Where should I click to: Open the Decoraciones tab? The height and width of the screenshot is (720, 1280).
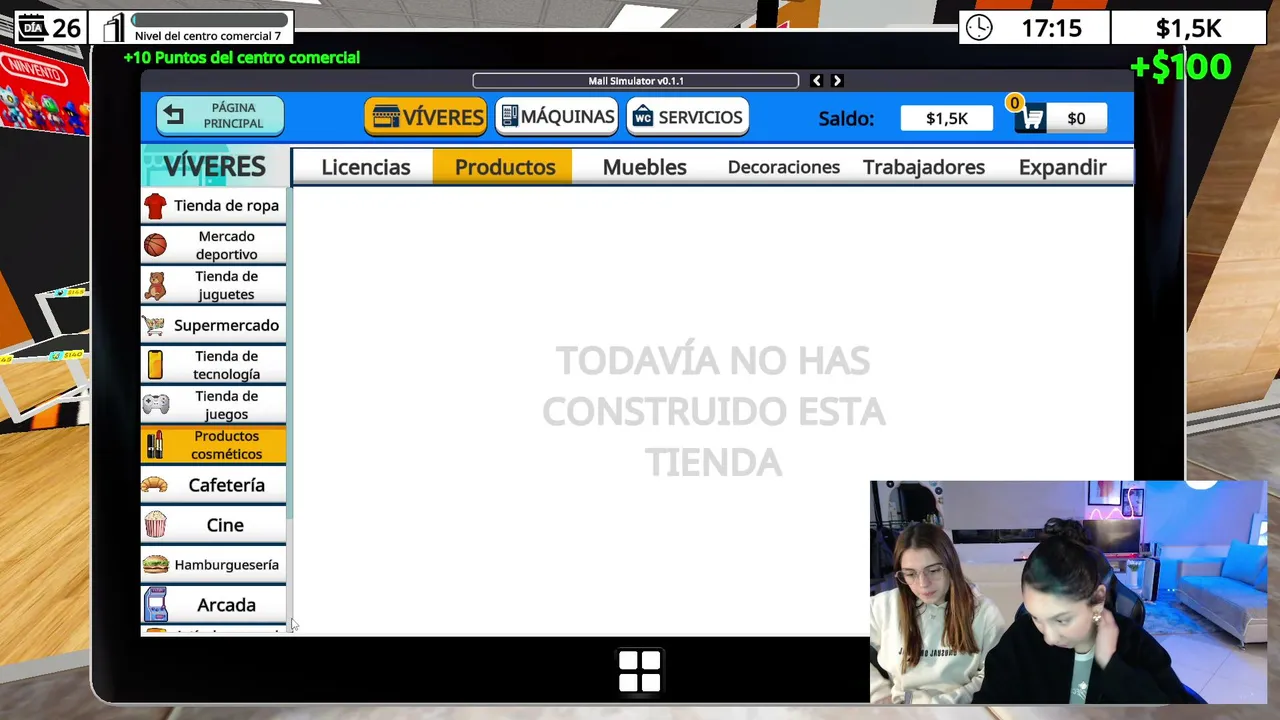[783, 167]
